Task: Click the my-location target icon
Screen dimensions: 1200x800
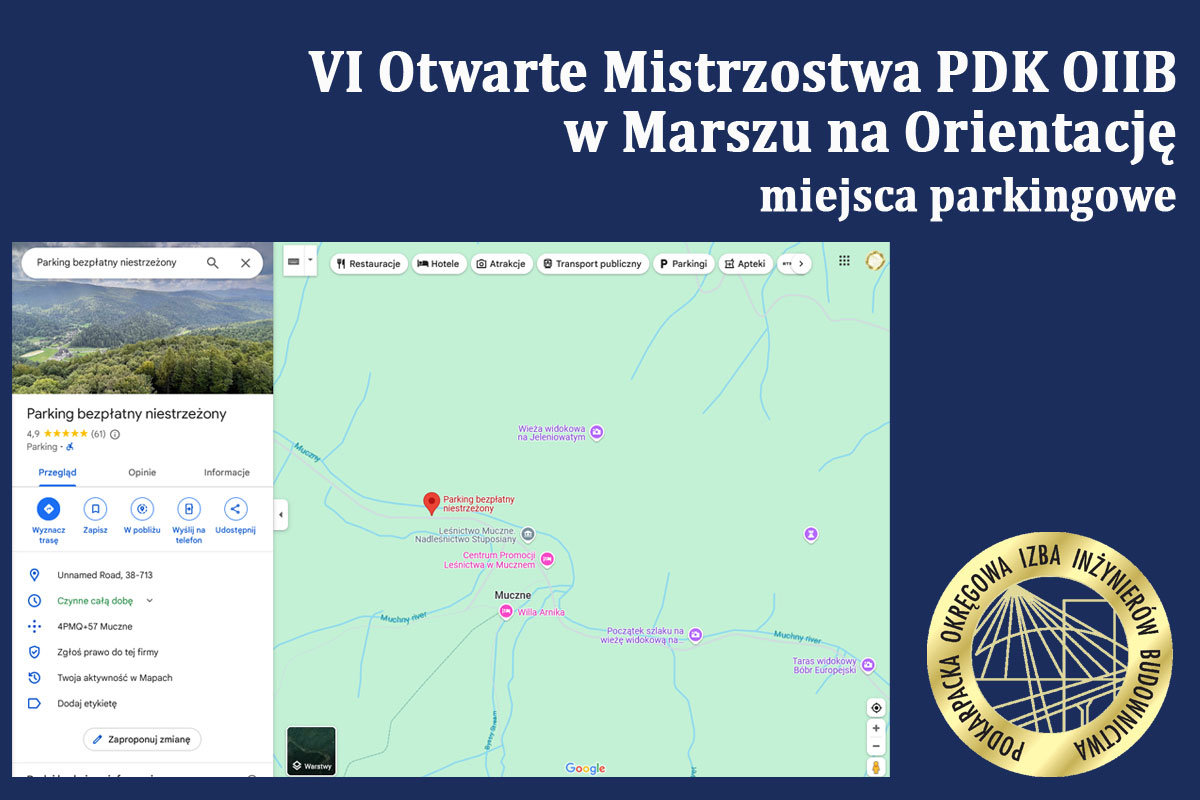Action: tap(876, 708)
